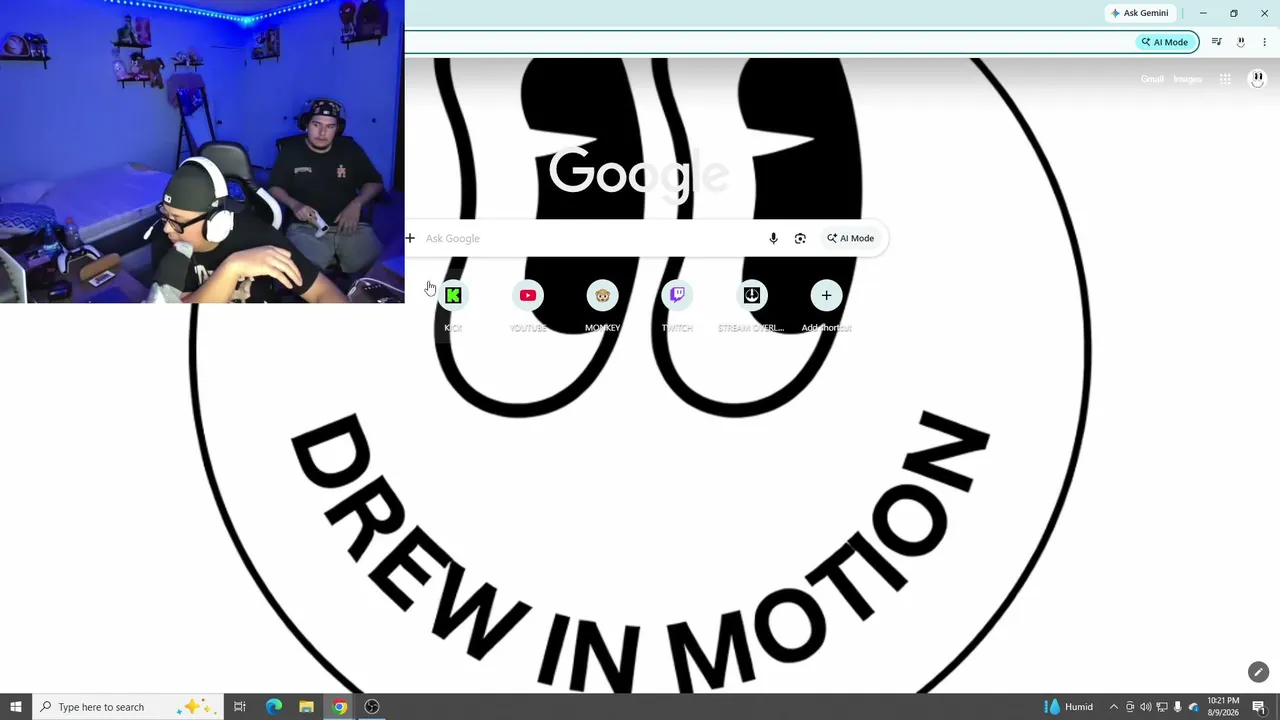Viewport: 1280px width, 720px height.
Task: Click the Customize Chrome pencil button
Action: pyautogui.click(x=1258, y=672)
